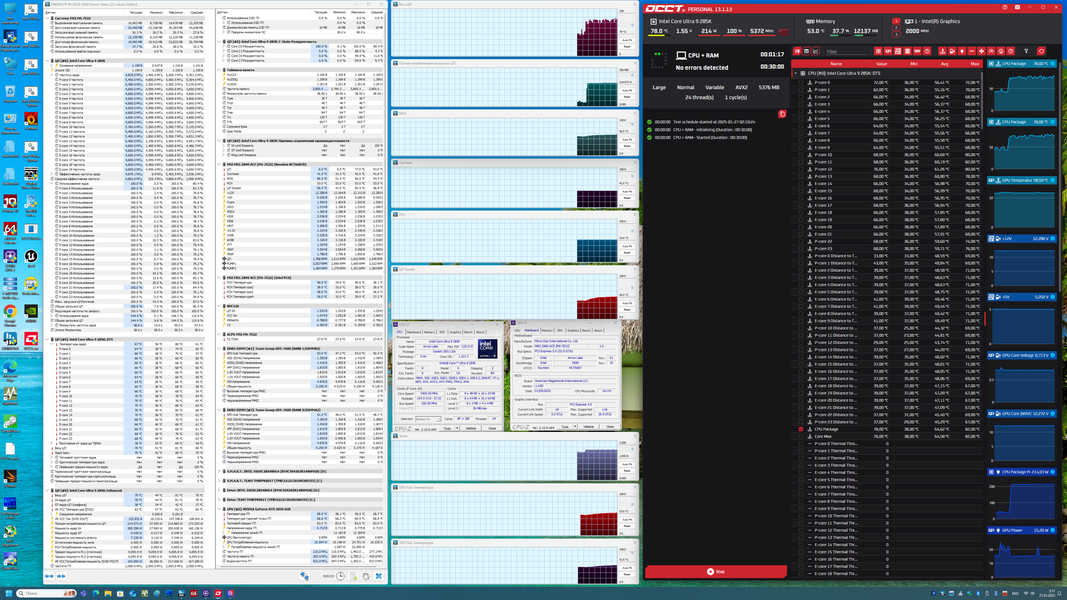Tick the E-core 6 checkbox in OCCT
This screenshot has height=600, width=1067.
[x=800, y=126]
